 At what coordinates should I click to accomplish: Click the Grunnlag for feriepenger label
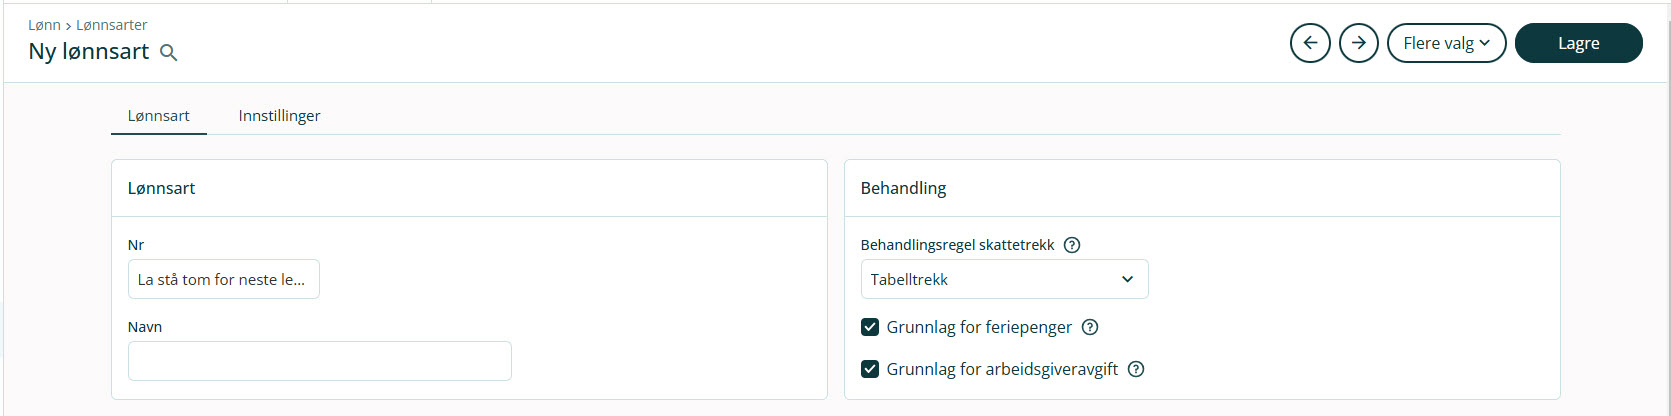coord(979,327)
